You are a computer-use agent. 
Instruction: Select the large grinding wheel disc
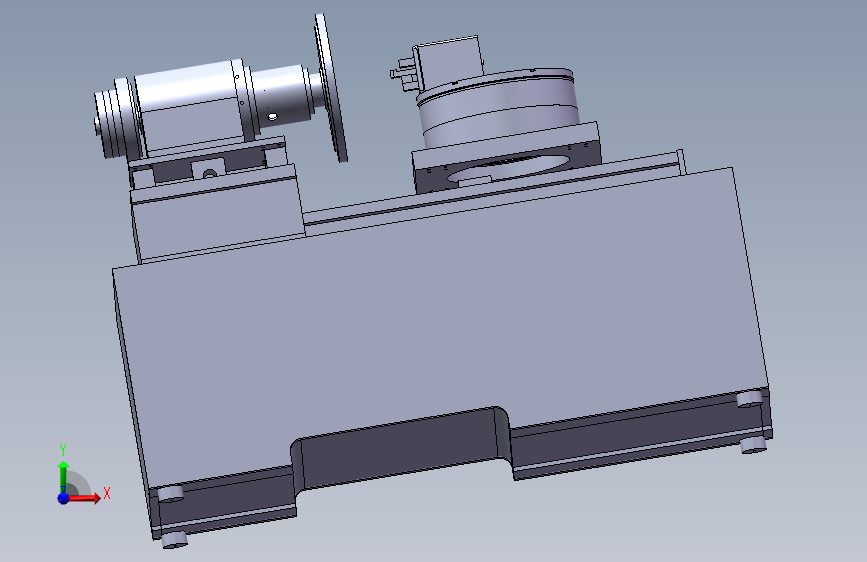pyautogui.click(x=331, y=87)
